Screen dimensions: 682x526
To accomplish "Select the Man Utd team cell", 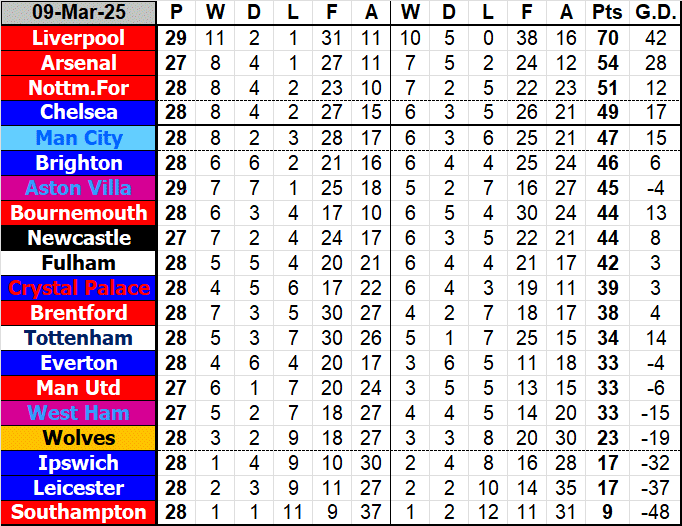I will (79, 388).
